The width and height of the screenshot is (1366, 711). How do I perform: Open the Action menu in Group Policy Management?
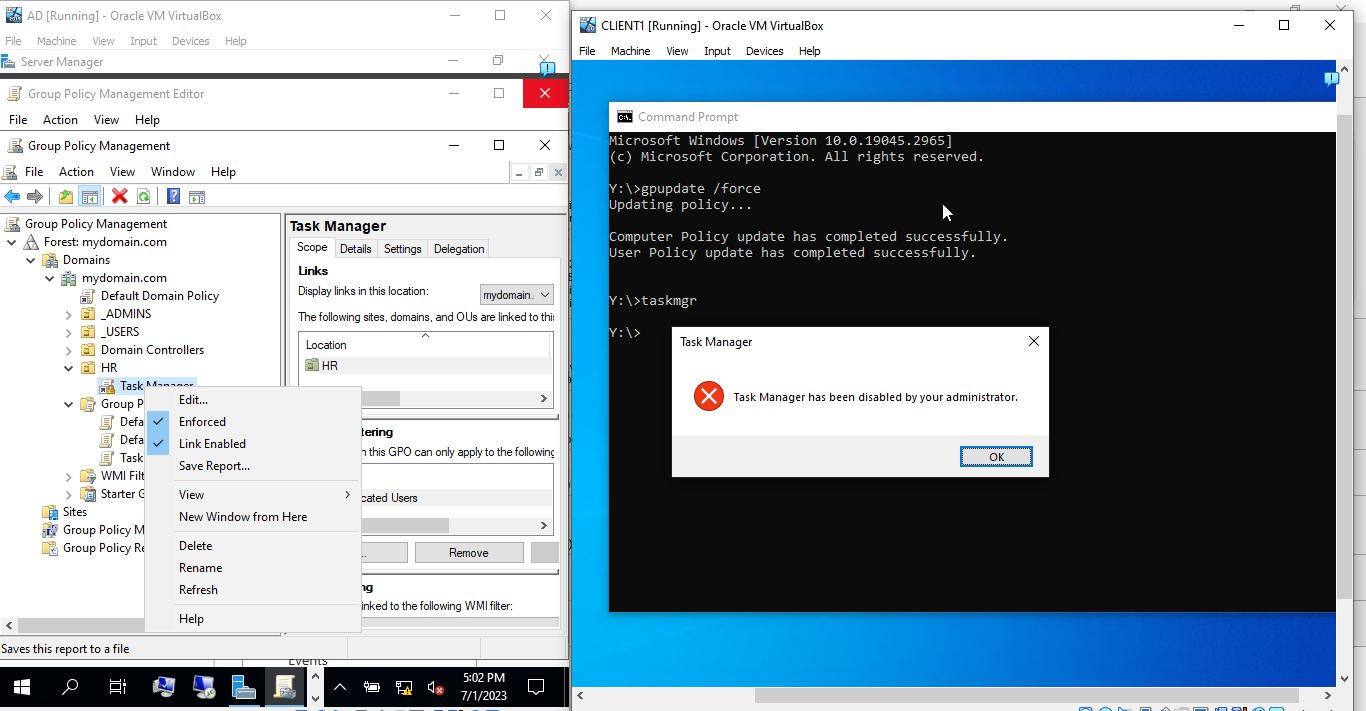(x=76, y=172)
